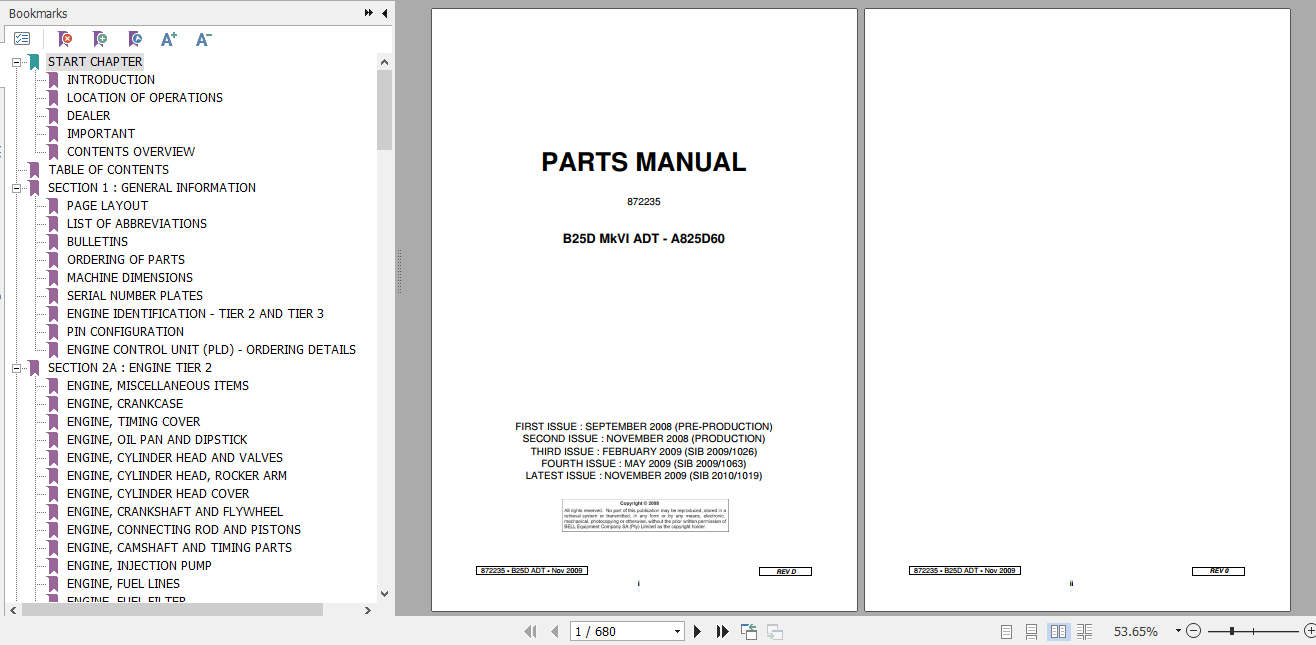Collapse SECTION 2A : ENGINE TIER 2
The image size is (1316, 645).
tap(16, 367)
